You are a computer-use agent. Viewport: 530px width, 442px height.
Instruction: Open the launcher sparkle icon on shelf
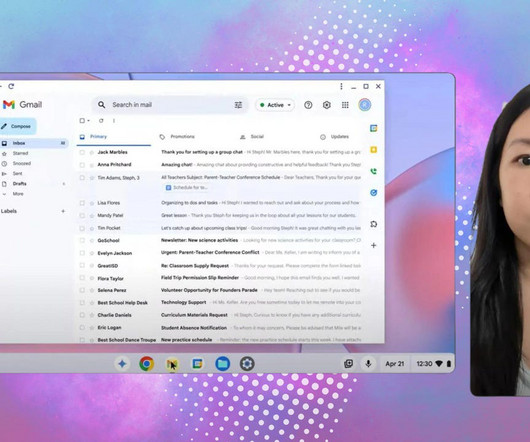point(122,364)
